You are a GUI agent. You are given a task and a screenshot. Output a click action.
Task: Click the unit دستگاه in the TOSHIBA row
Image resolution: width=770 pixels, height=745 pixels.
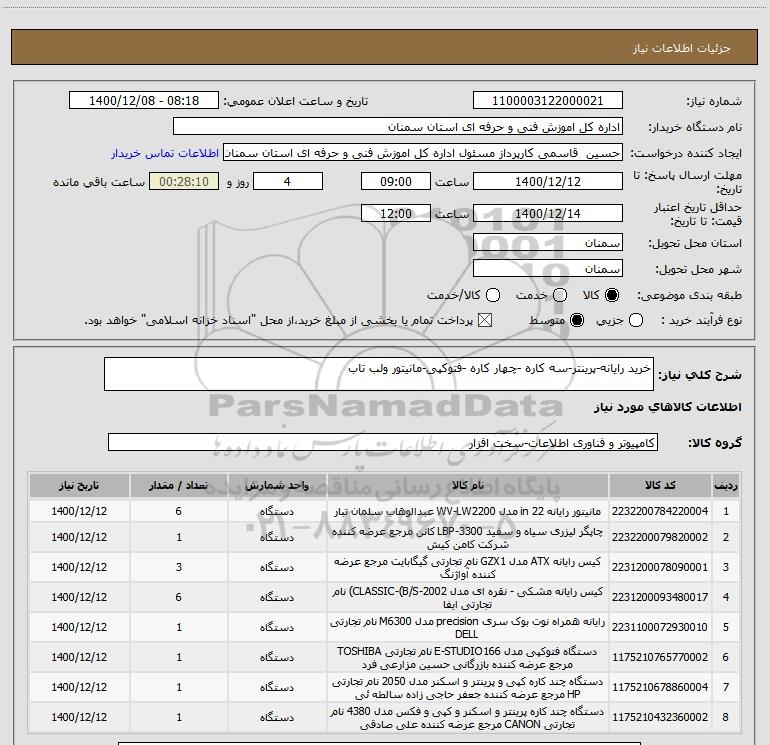coord(277,658)
